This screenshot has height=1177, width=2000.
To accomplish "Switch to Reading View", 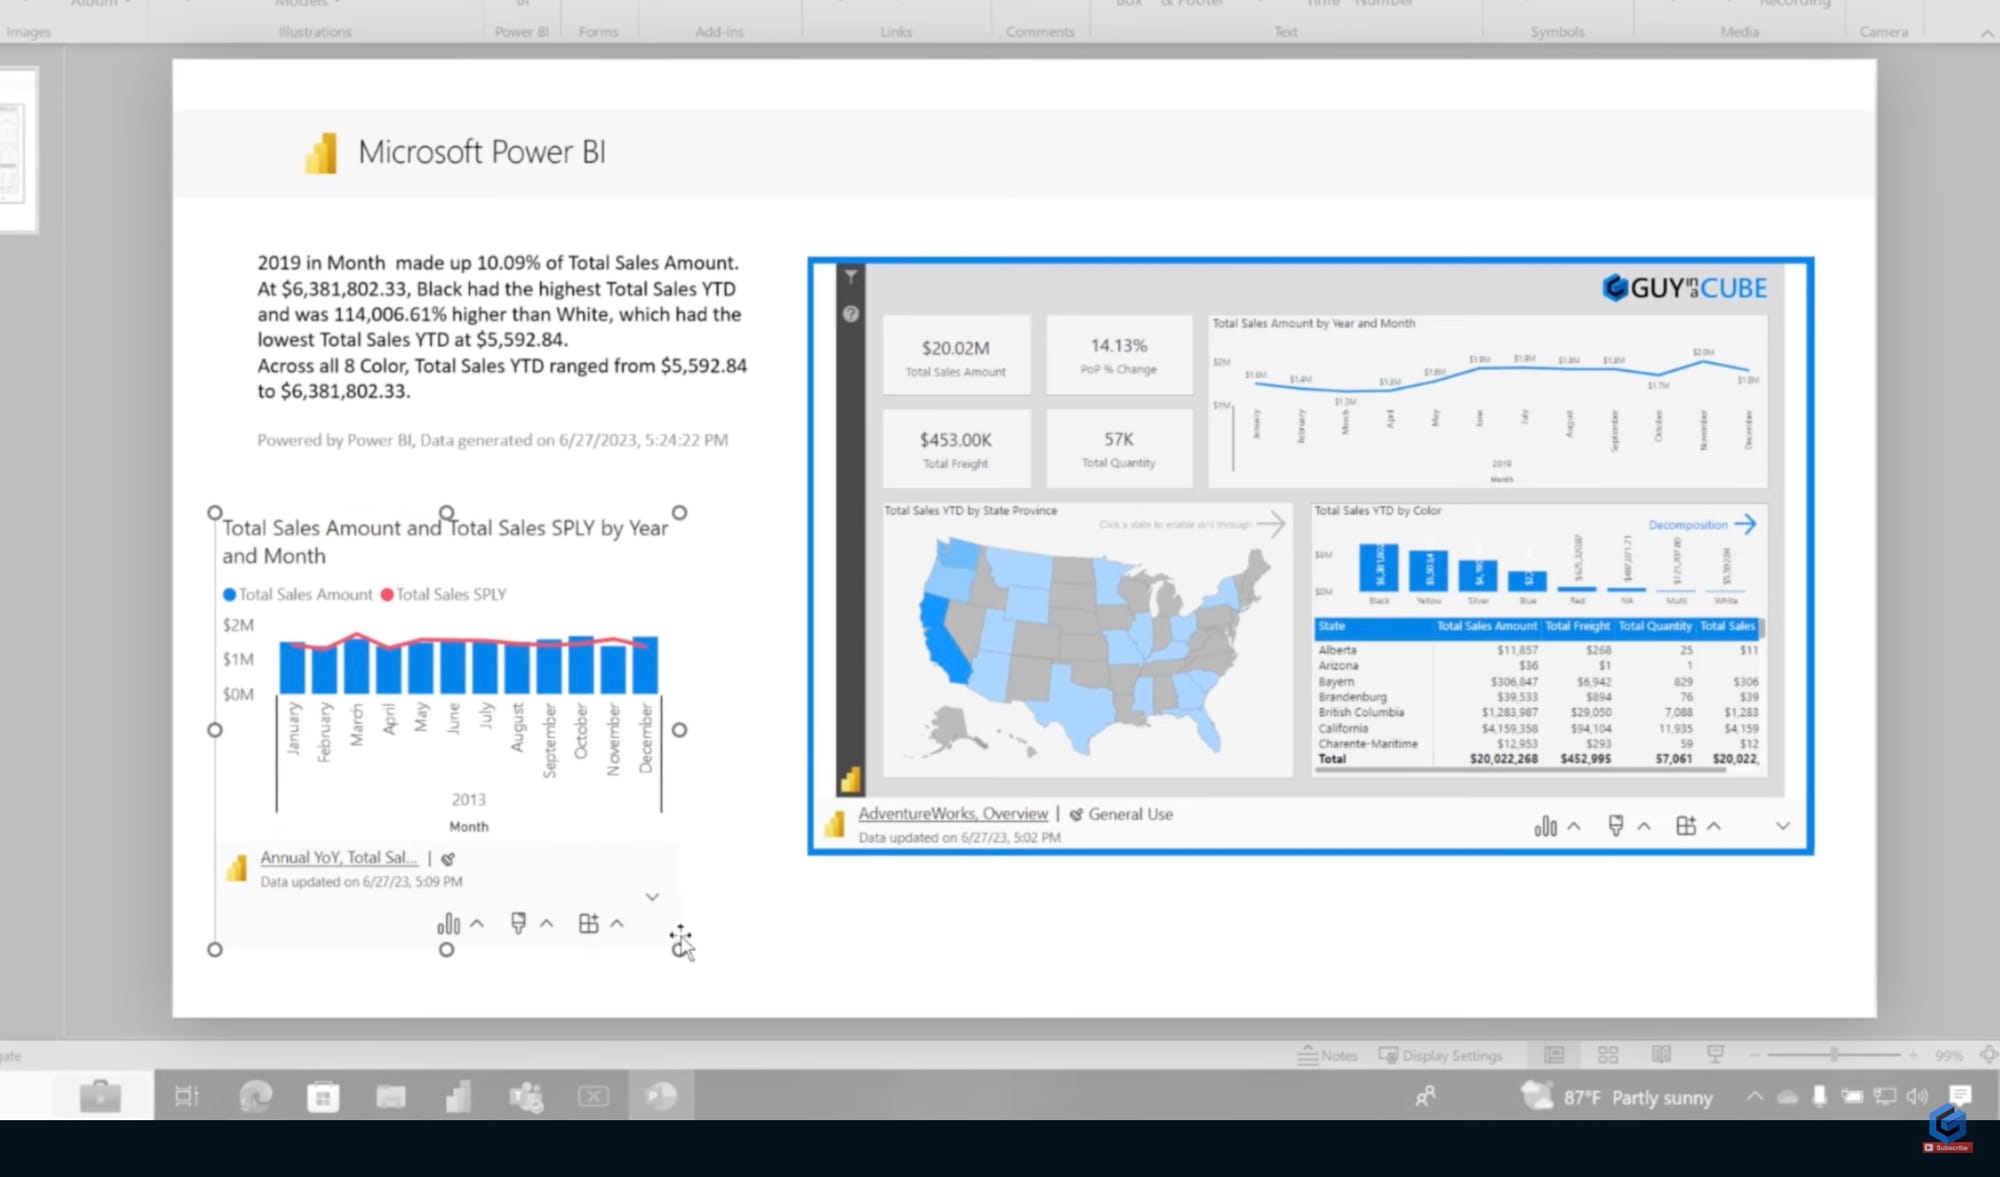I will click(x=1662, y=1055).
